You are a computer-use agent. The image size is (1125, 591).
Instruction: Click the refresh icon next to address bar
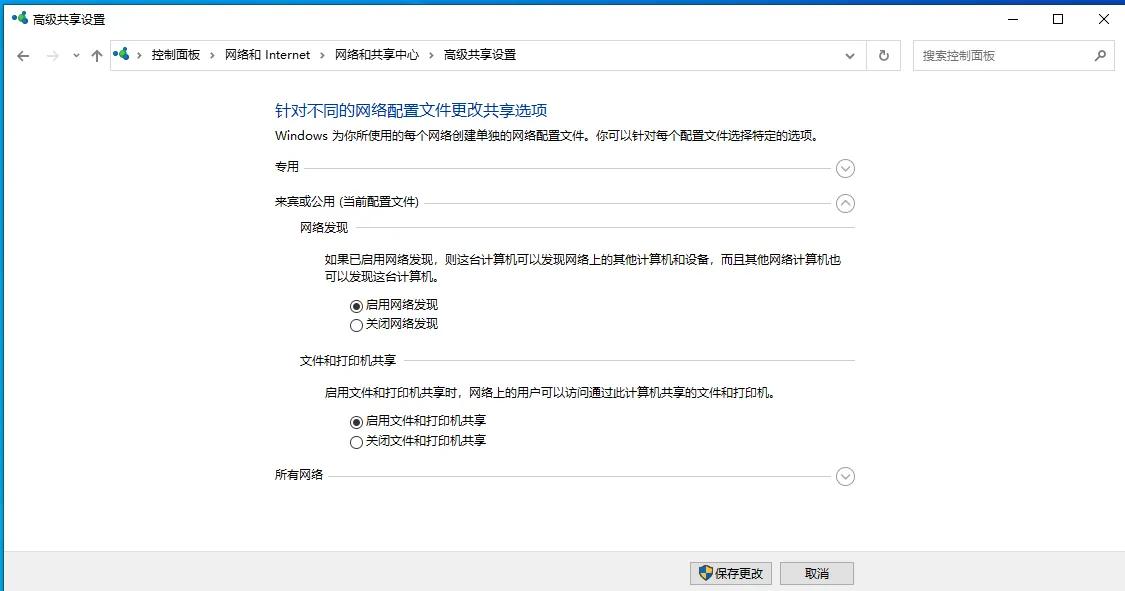pos(884,55)
